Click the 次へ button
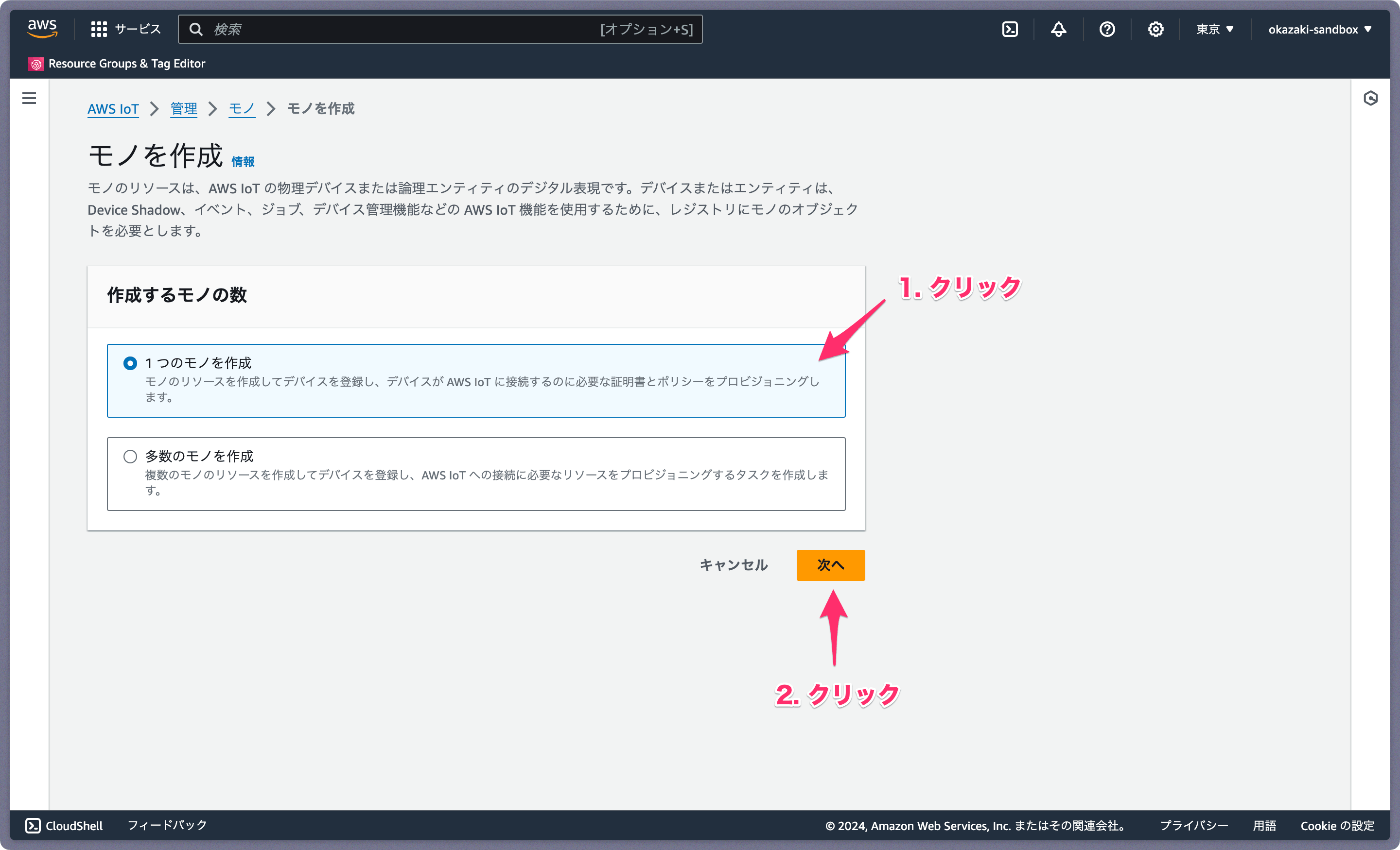1400x850 pixels. [x=831, y=565]
